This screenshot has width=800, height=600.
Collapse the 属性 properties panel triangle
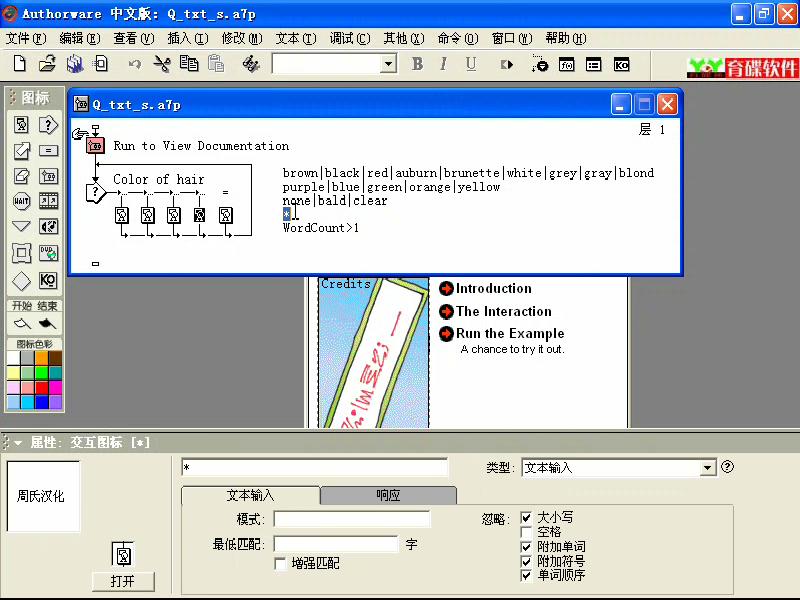click(x=18, y=443)
